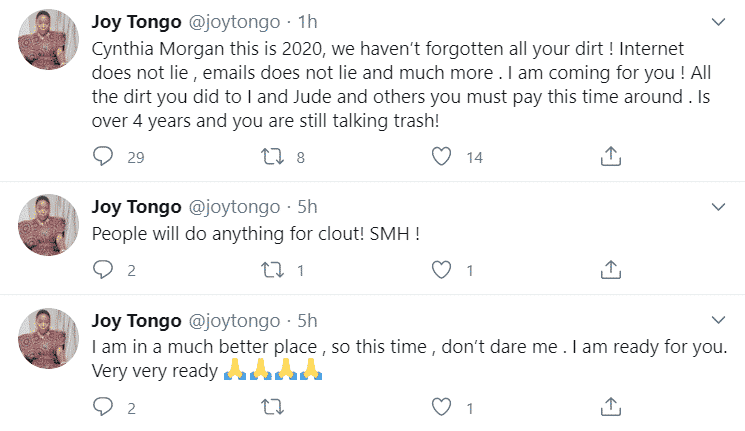745x431 pixels.
Task: Click the avatar beside the 'much better place' tweet
Action: [x=50, y=340]
